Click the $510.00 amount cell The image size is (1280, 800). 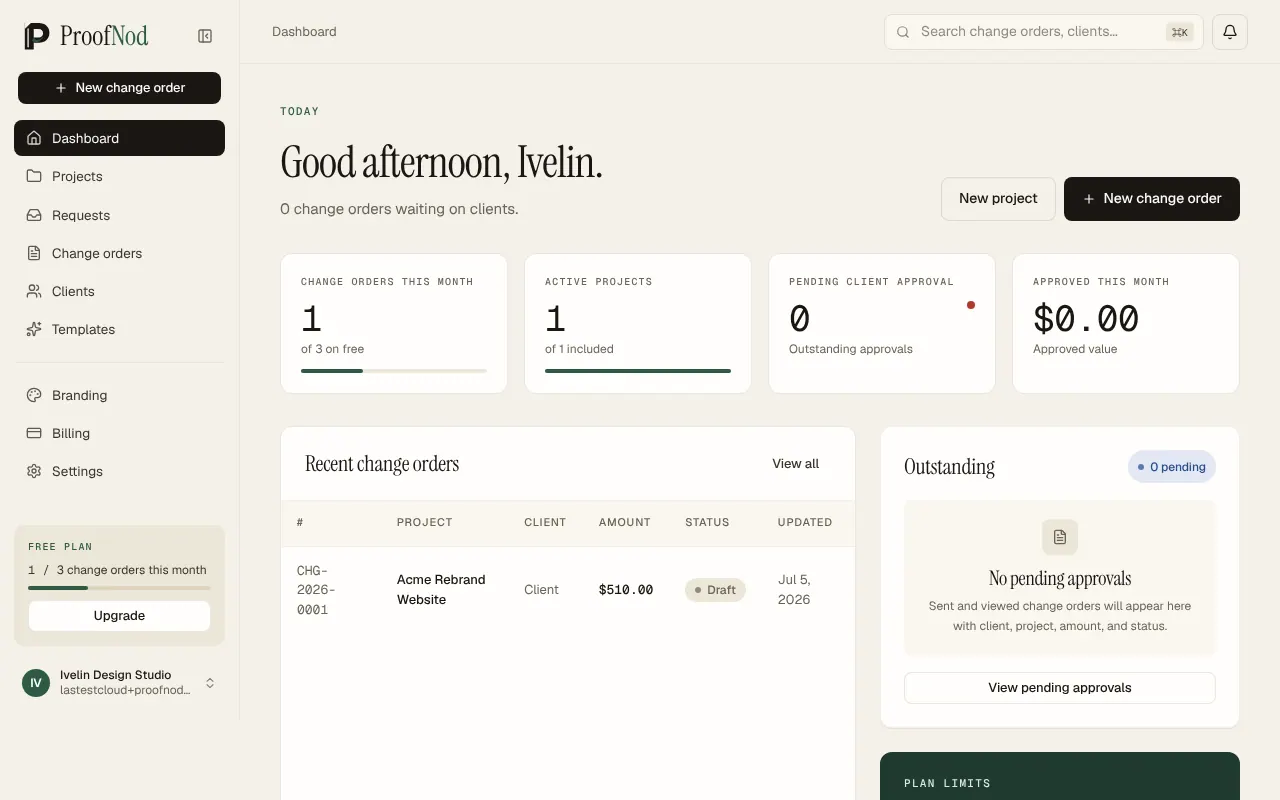tap(626, 590)
